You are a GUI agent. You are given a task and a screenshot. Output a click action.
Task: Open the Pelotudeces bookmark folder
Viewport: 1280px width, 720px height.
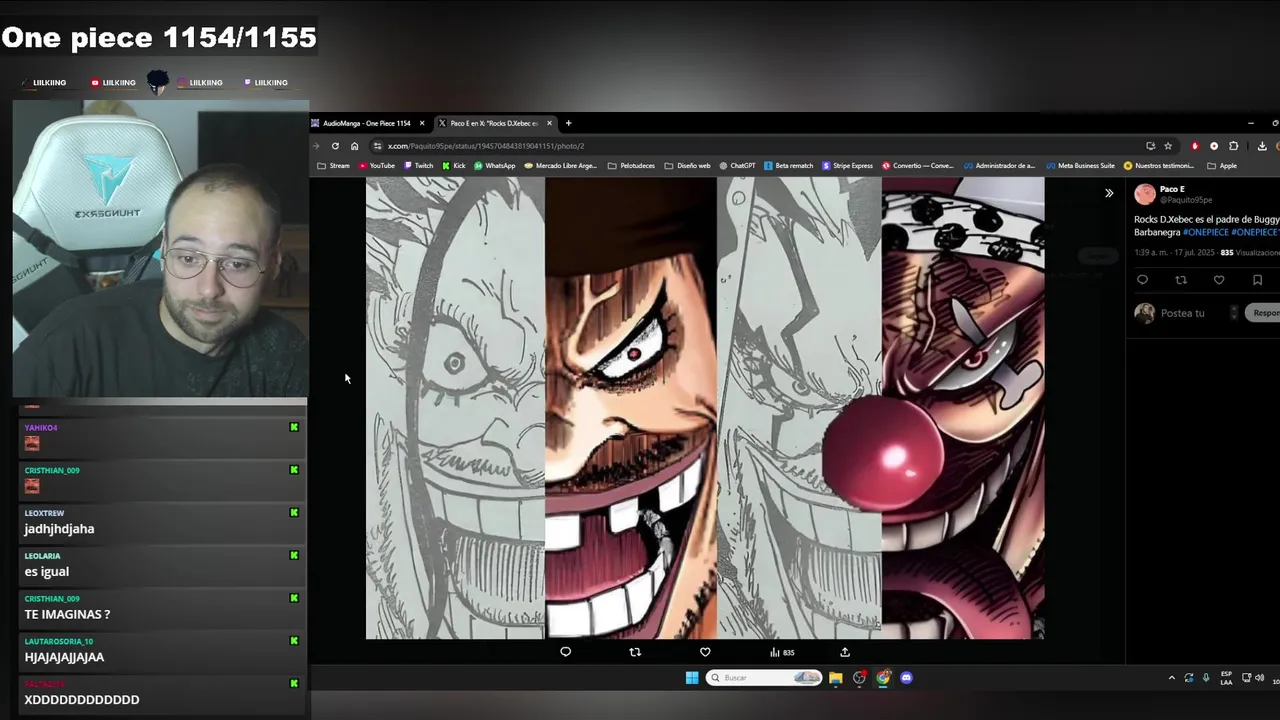(631, 166)
